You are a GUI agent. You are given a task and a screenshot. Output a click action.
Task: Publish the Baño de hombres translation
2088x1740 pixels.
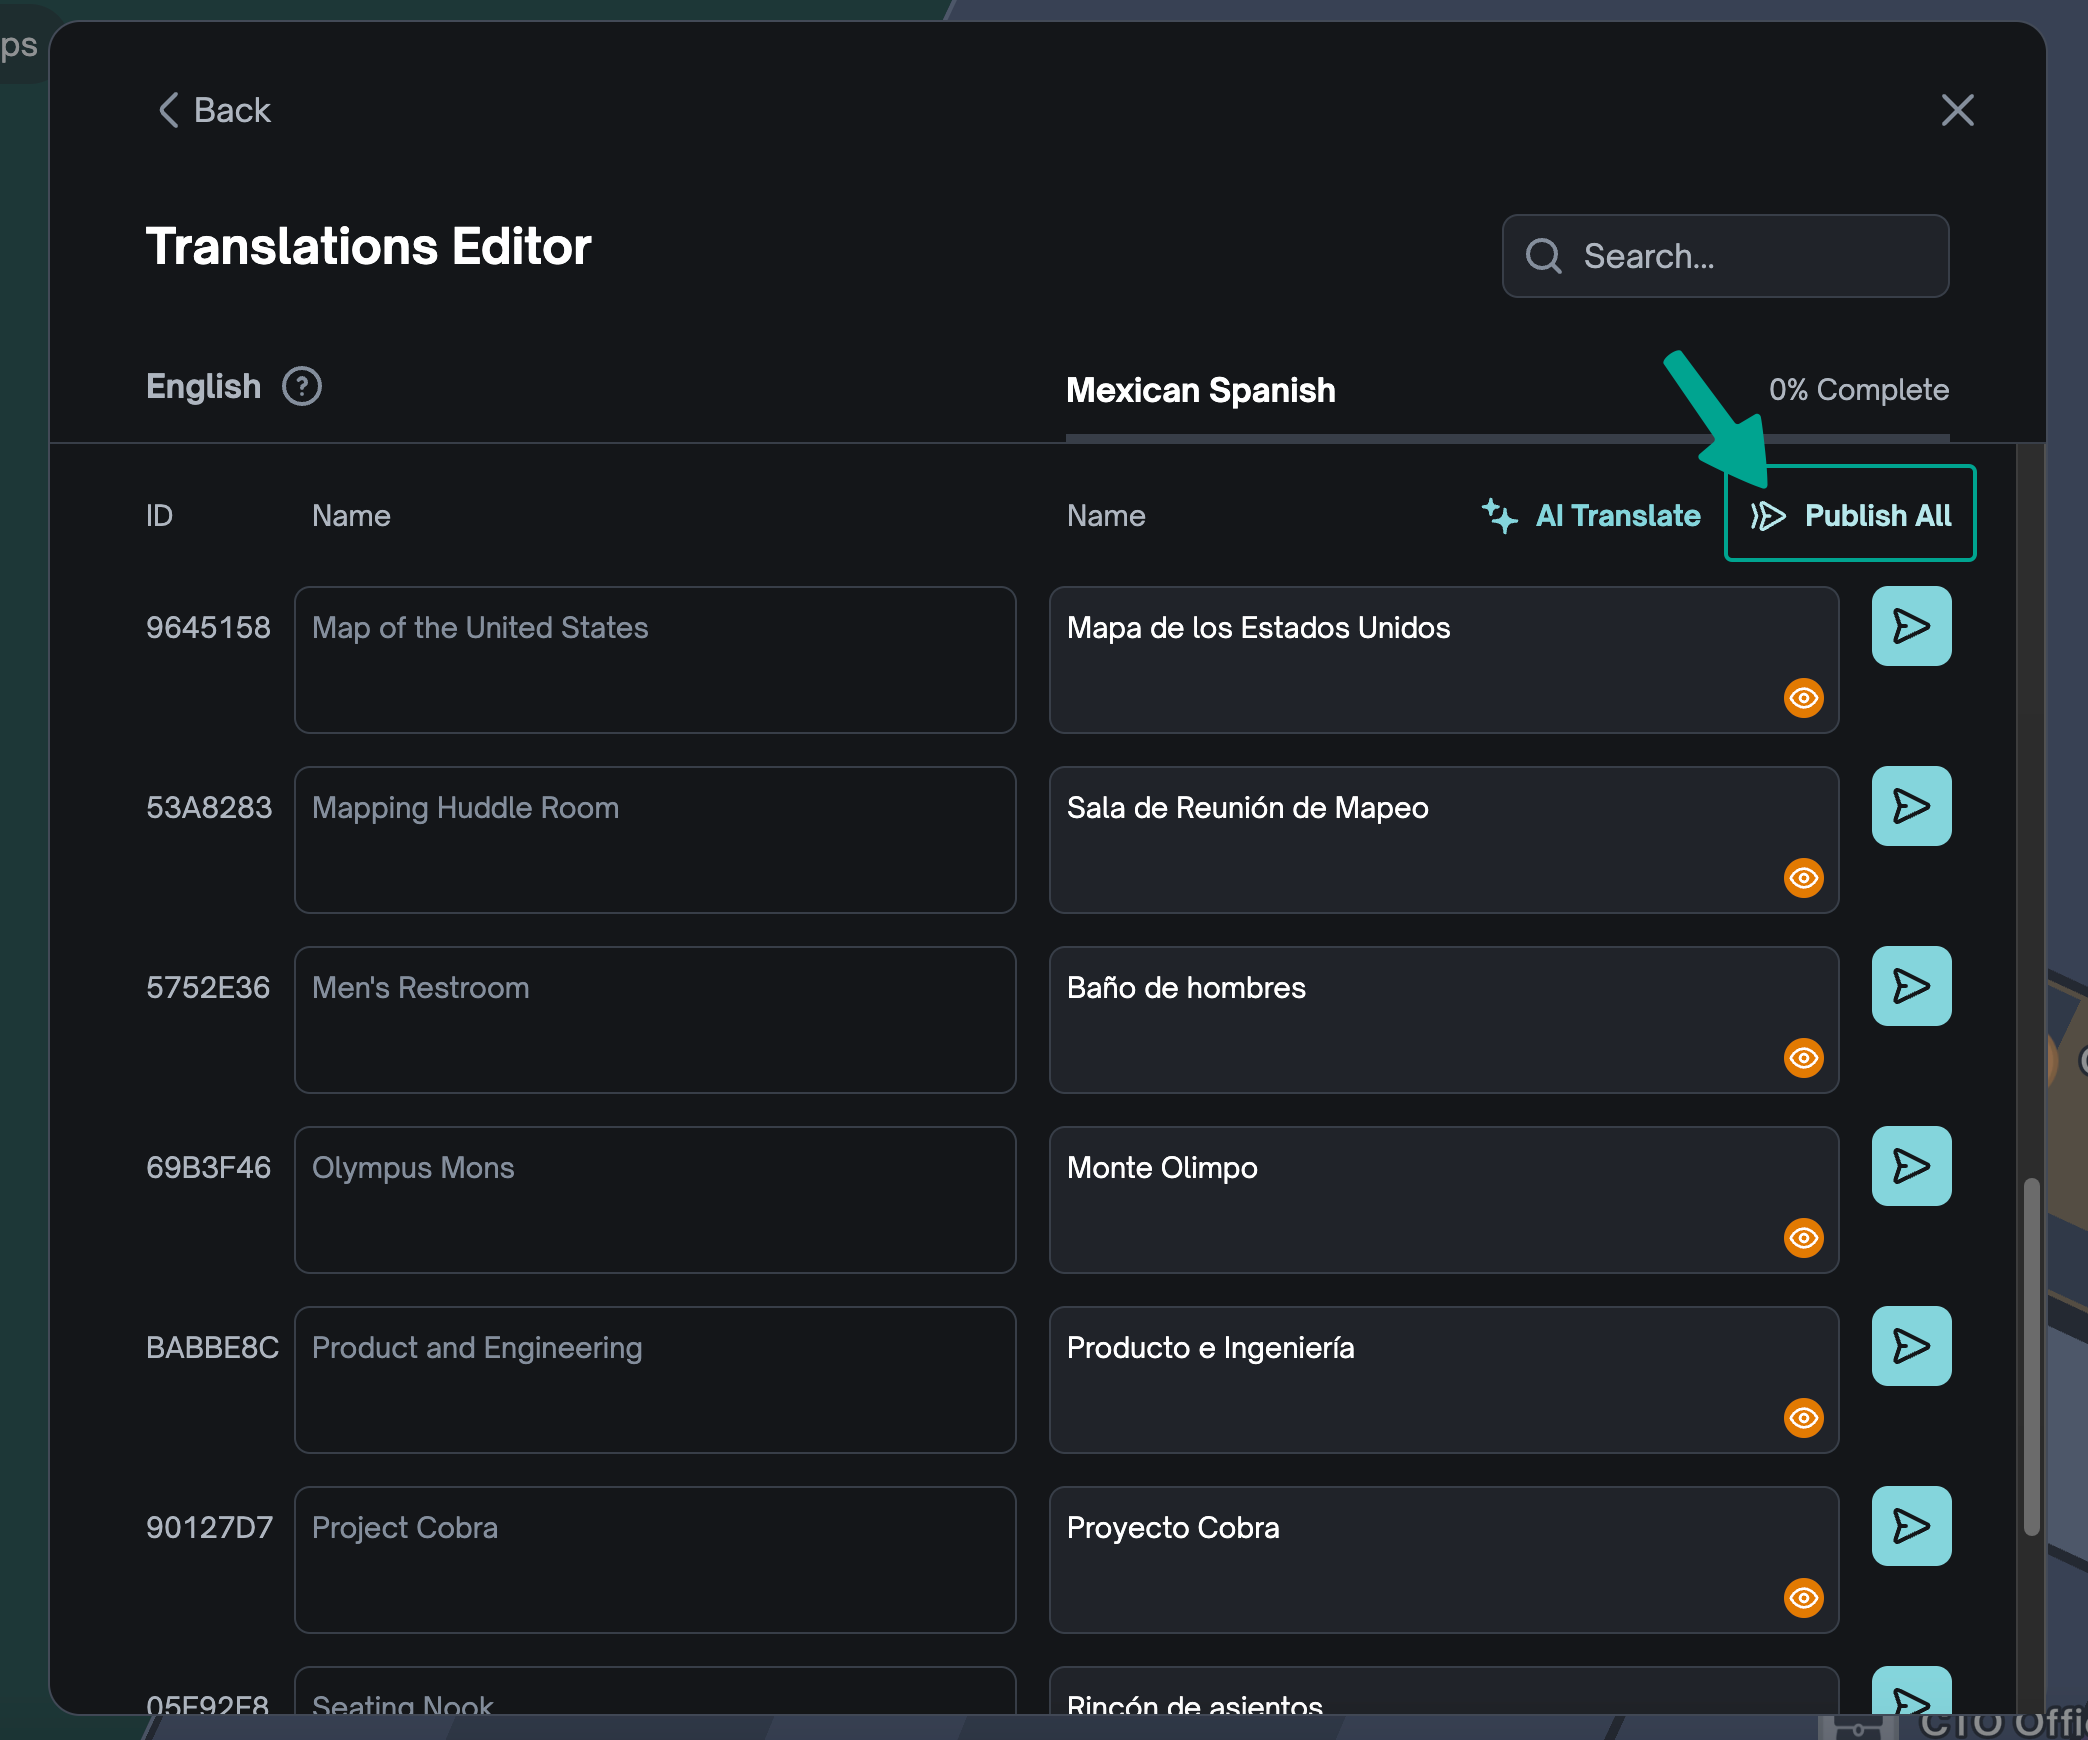click(x=1911, y=986)
